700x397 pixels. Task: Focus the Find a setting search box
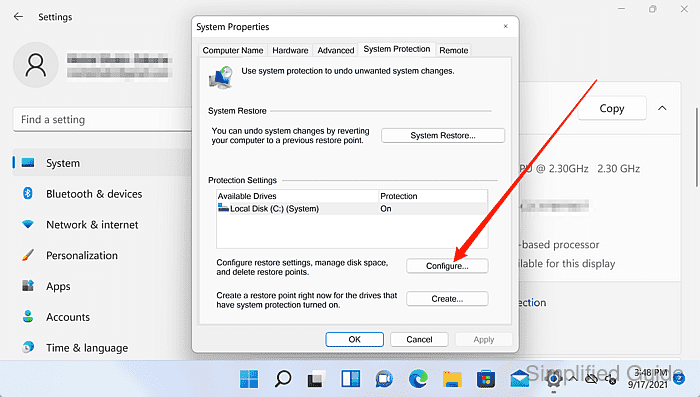pyautogui.click(x=103, y=120)
